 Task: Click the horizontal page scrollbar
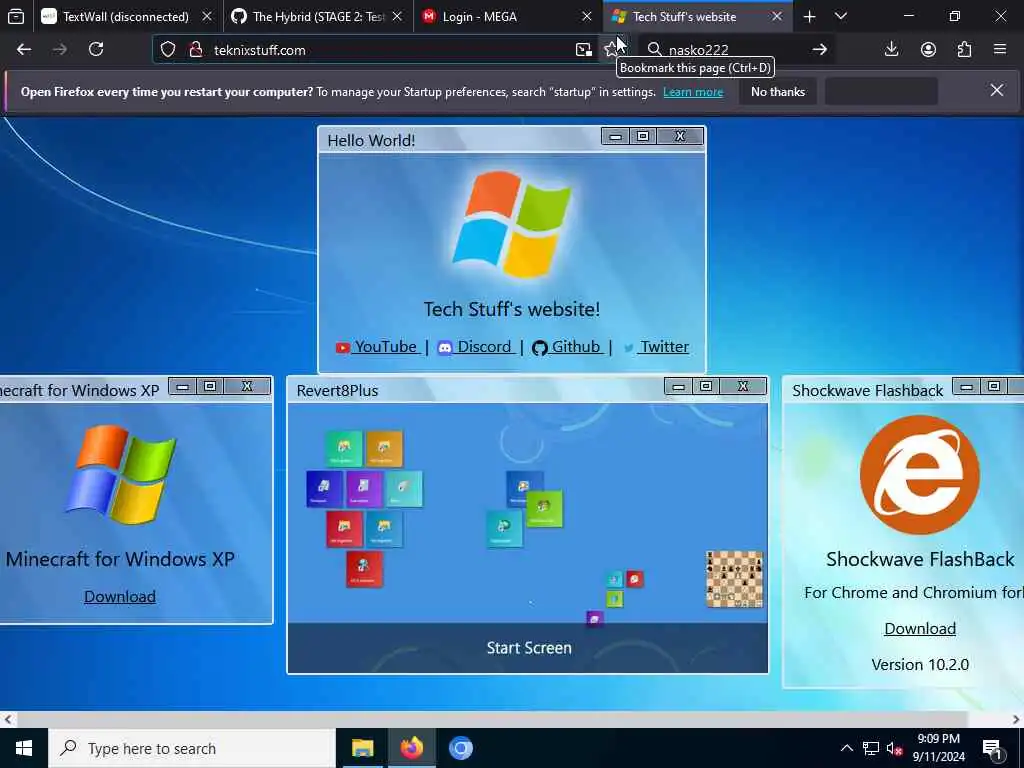pos(492,719)
